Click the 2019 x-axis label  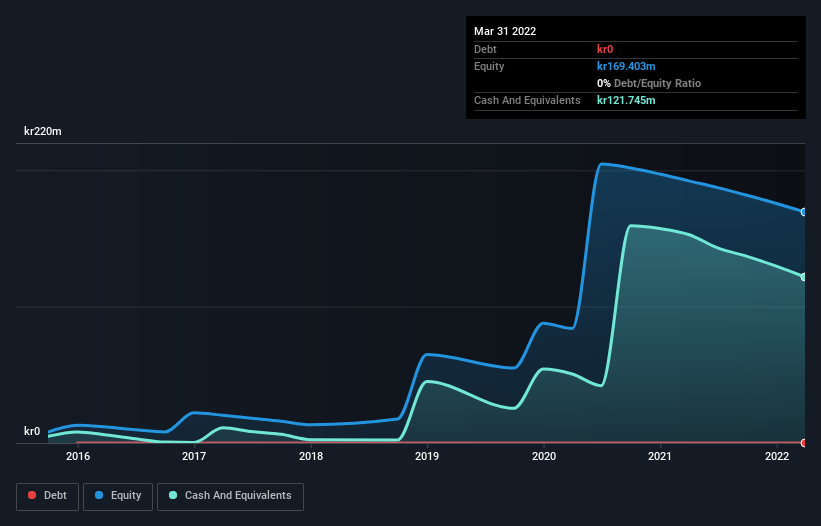coord(427,456)
